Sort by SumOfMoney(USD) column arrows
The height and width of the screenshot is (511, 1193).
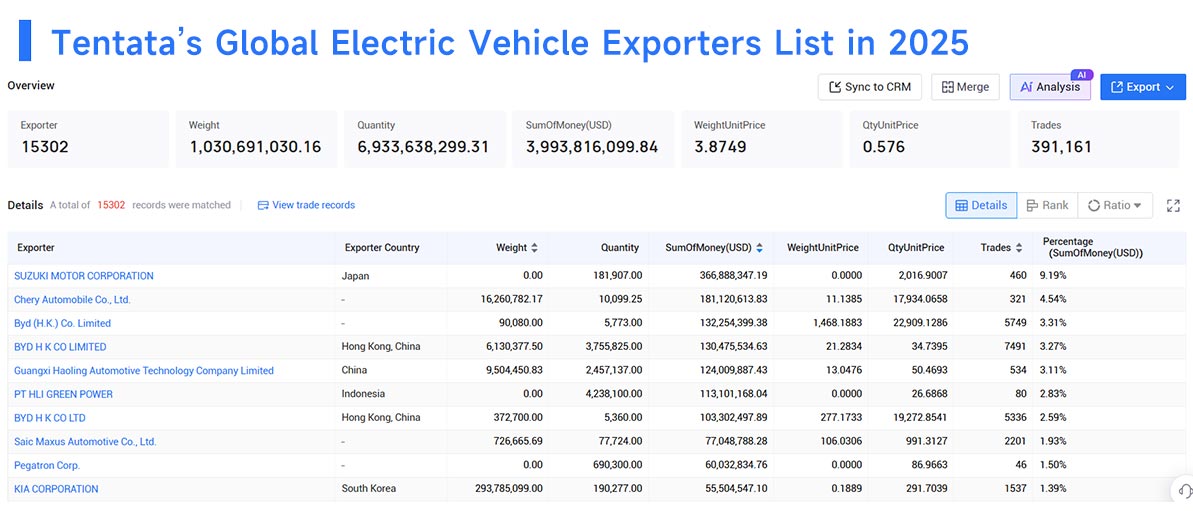(759, 248)
